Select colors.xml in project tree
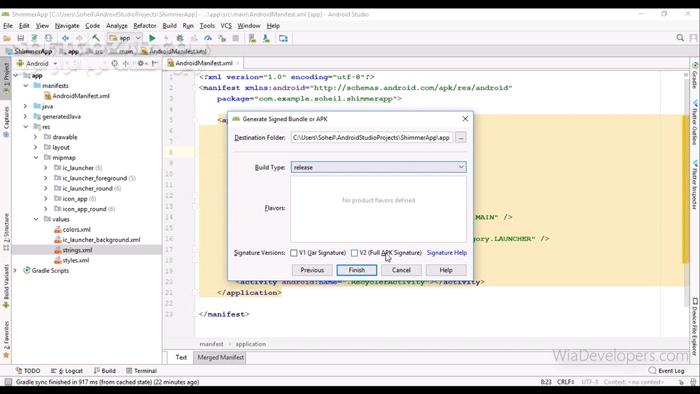The width and height of the screenshot is (700, 394). (76, 229)
